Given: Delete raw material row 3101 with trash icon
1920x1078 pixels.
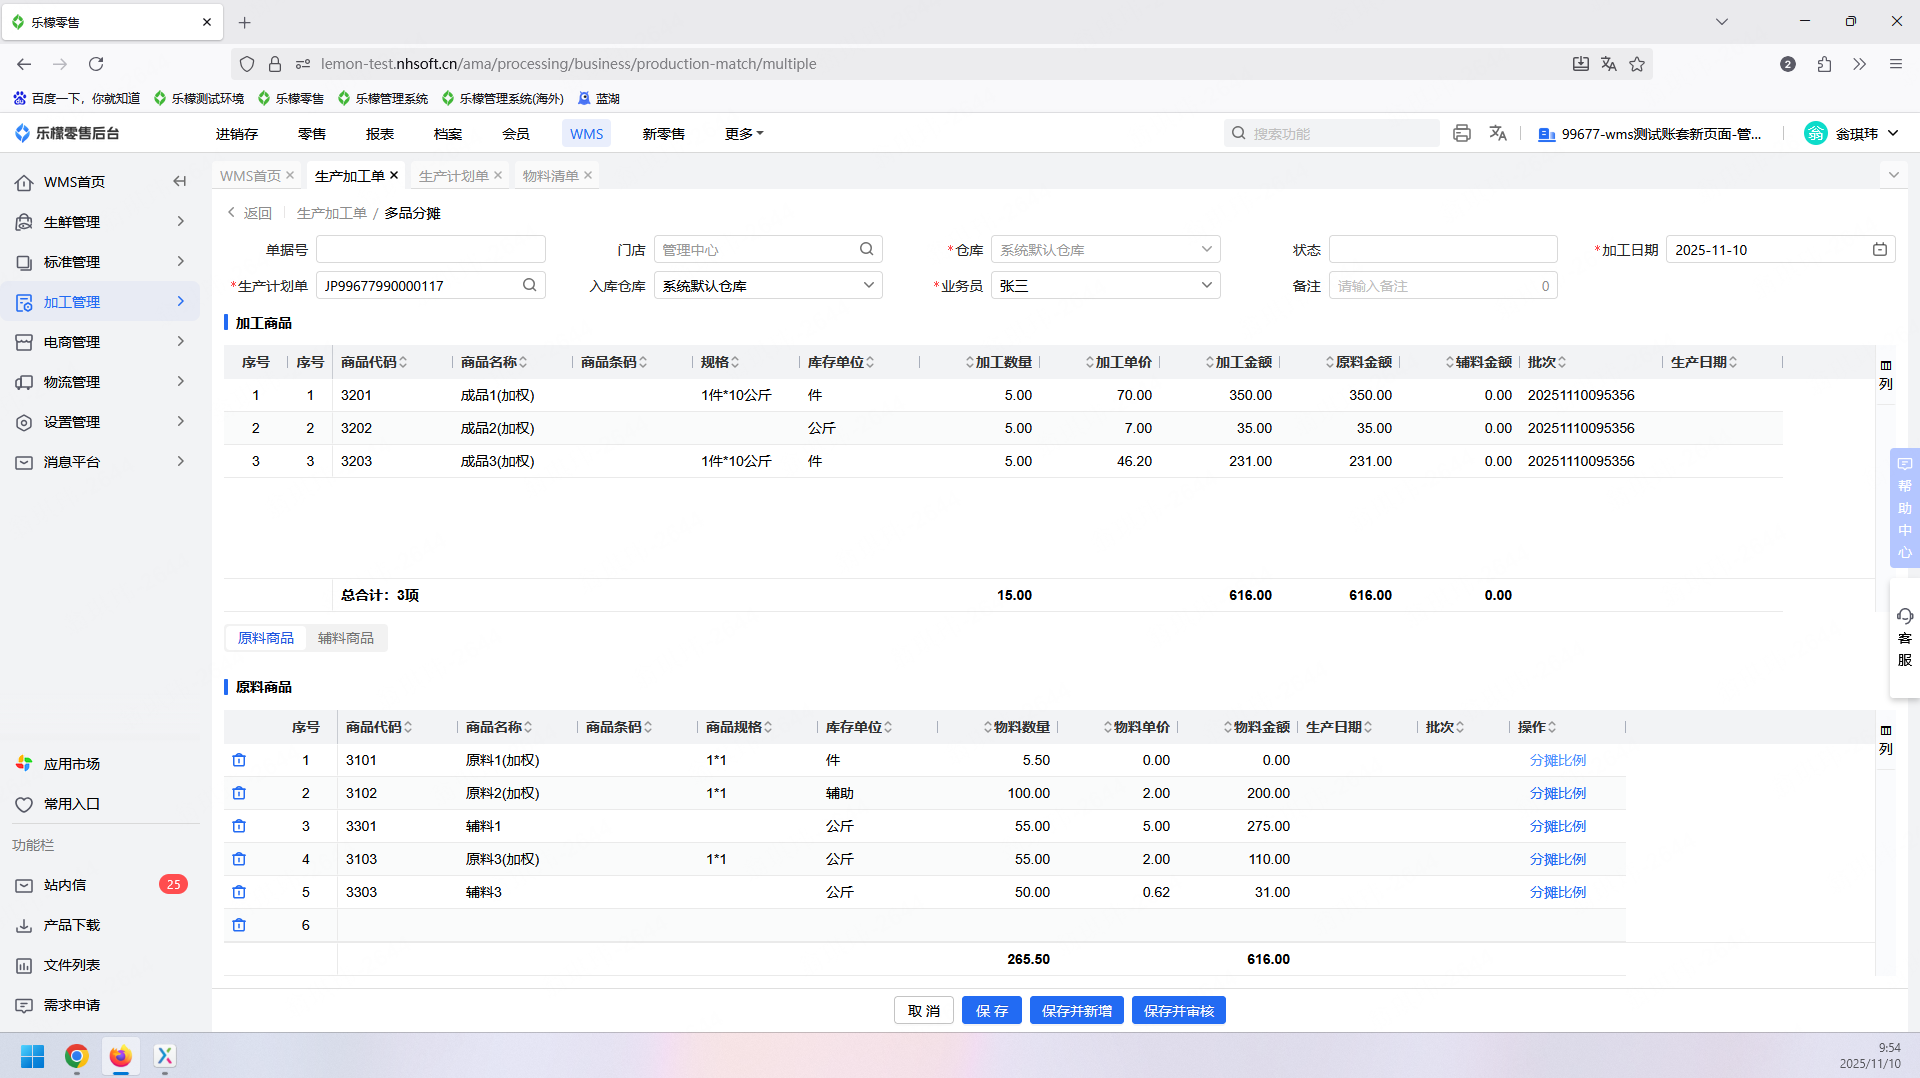Looking at the screenshot, I should pos(239,760).
